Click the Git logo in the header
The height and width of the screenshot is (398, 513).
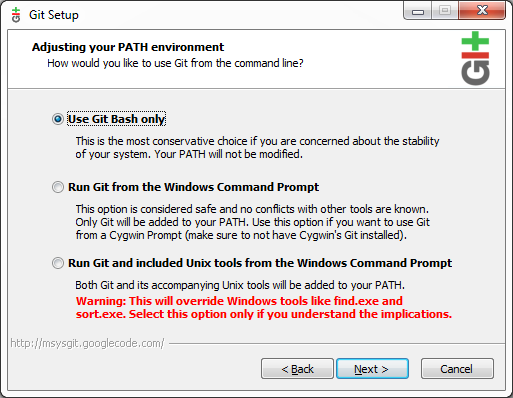pos(475,58)
